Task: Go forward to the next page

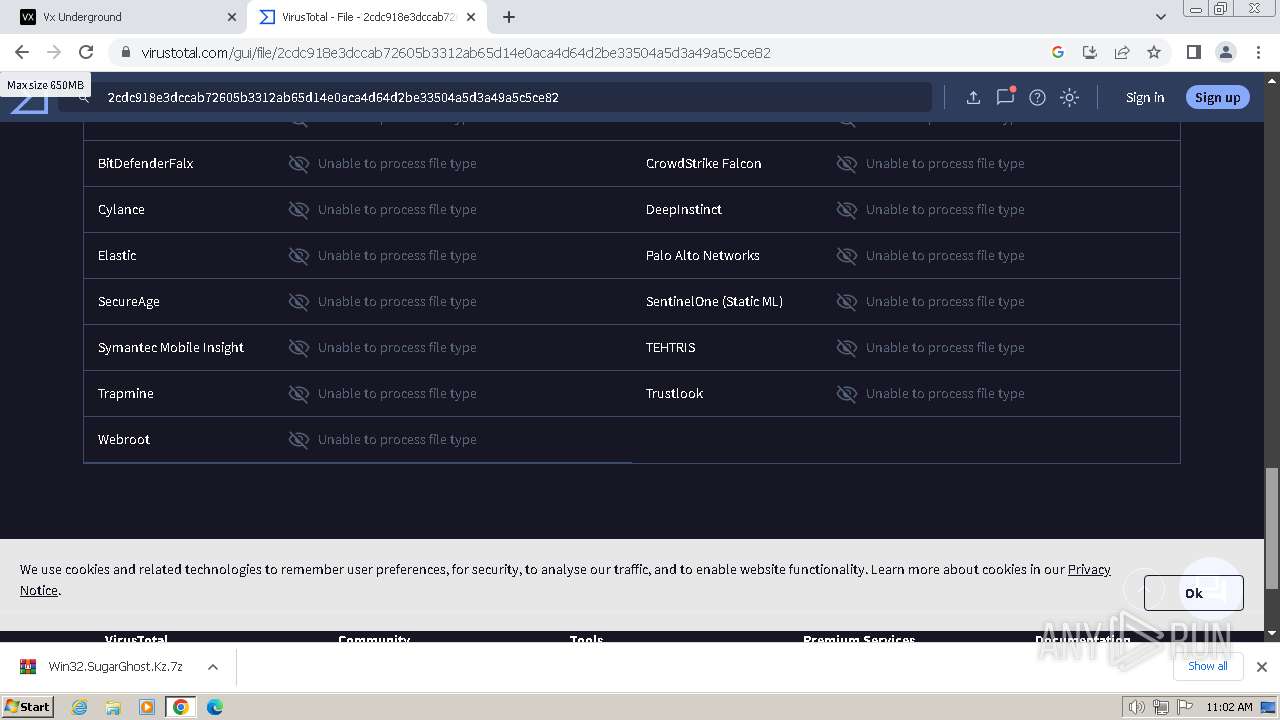Action: 54,52
